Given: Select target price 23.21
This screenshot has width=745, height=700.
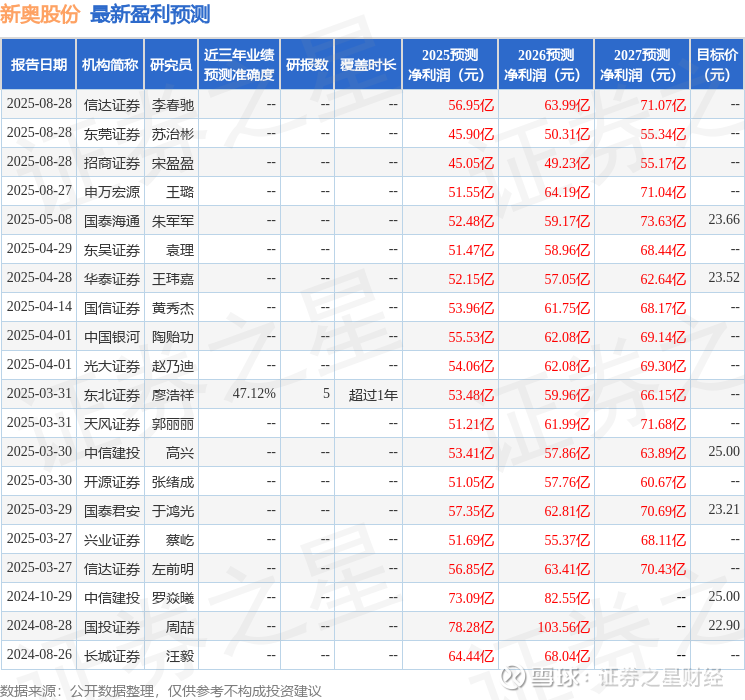Looking at the screenshot, I should point(724,509).
